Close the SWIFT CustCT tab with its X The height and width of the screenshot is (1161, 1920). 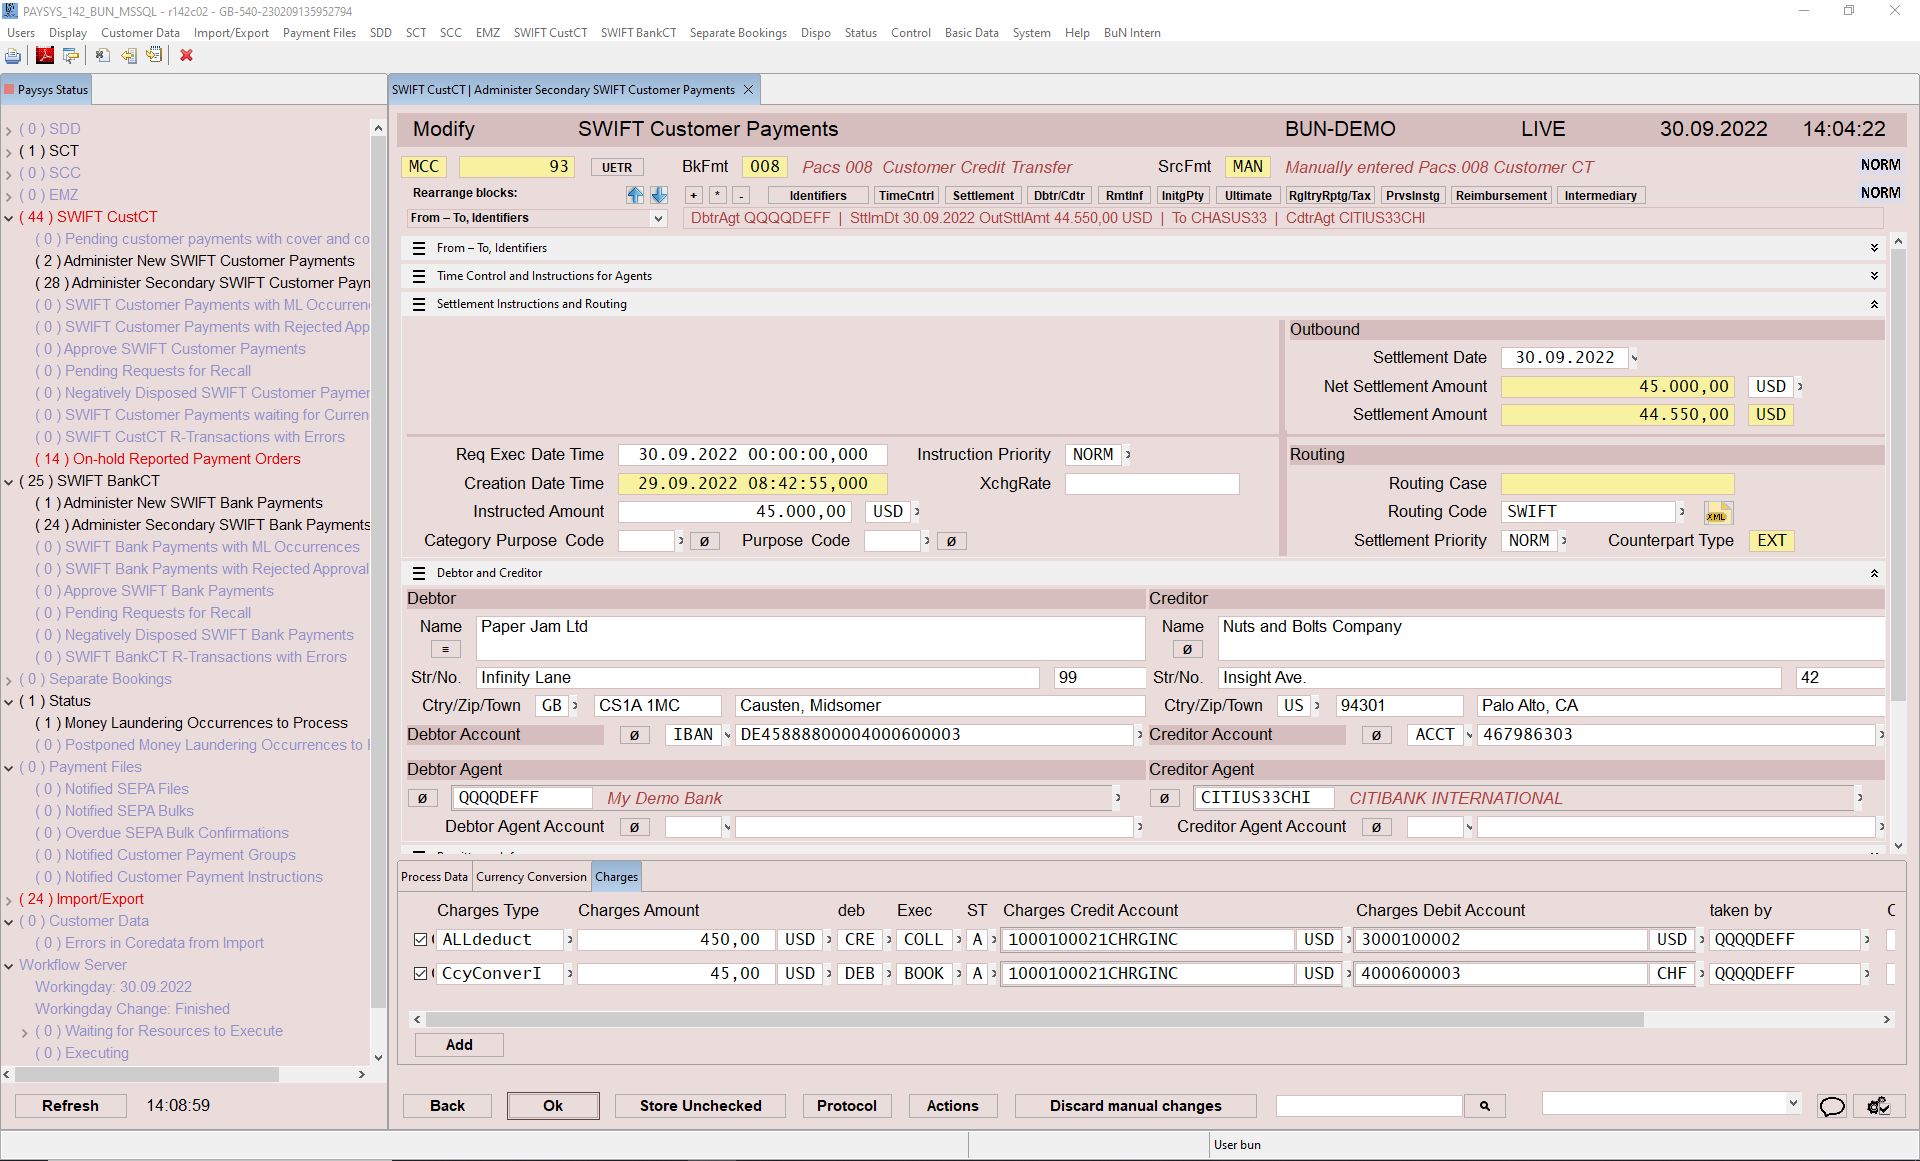coord(748,90)
